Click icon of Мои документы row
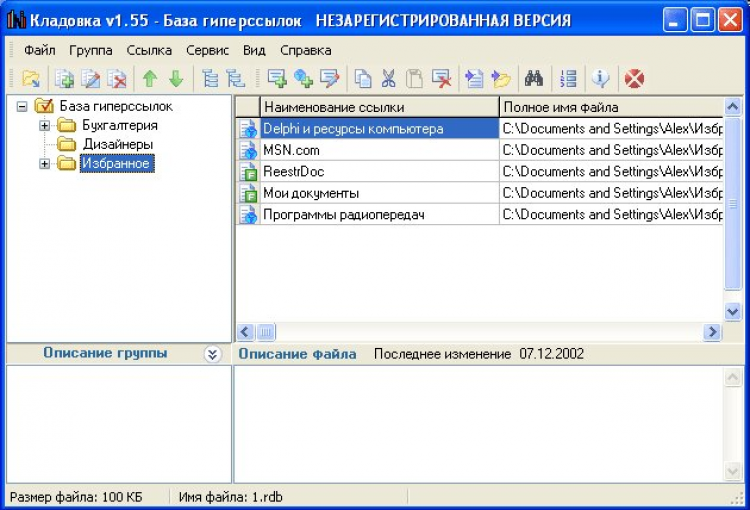Image resolution: width=750 pixels, height=510 pixels. click(x=248, y=193)
